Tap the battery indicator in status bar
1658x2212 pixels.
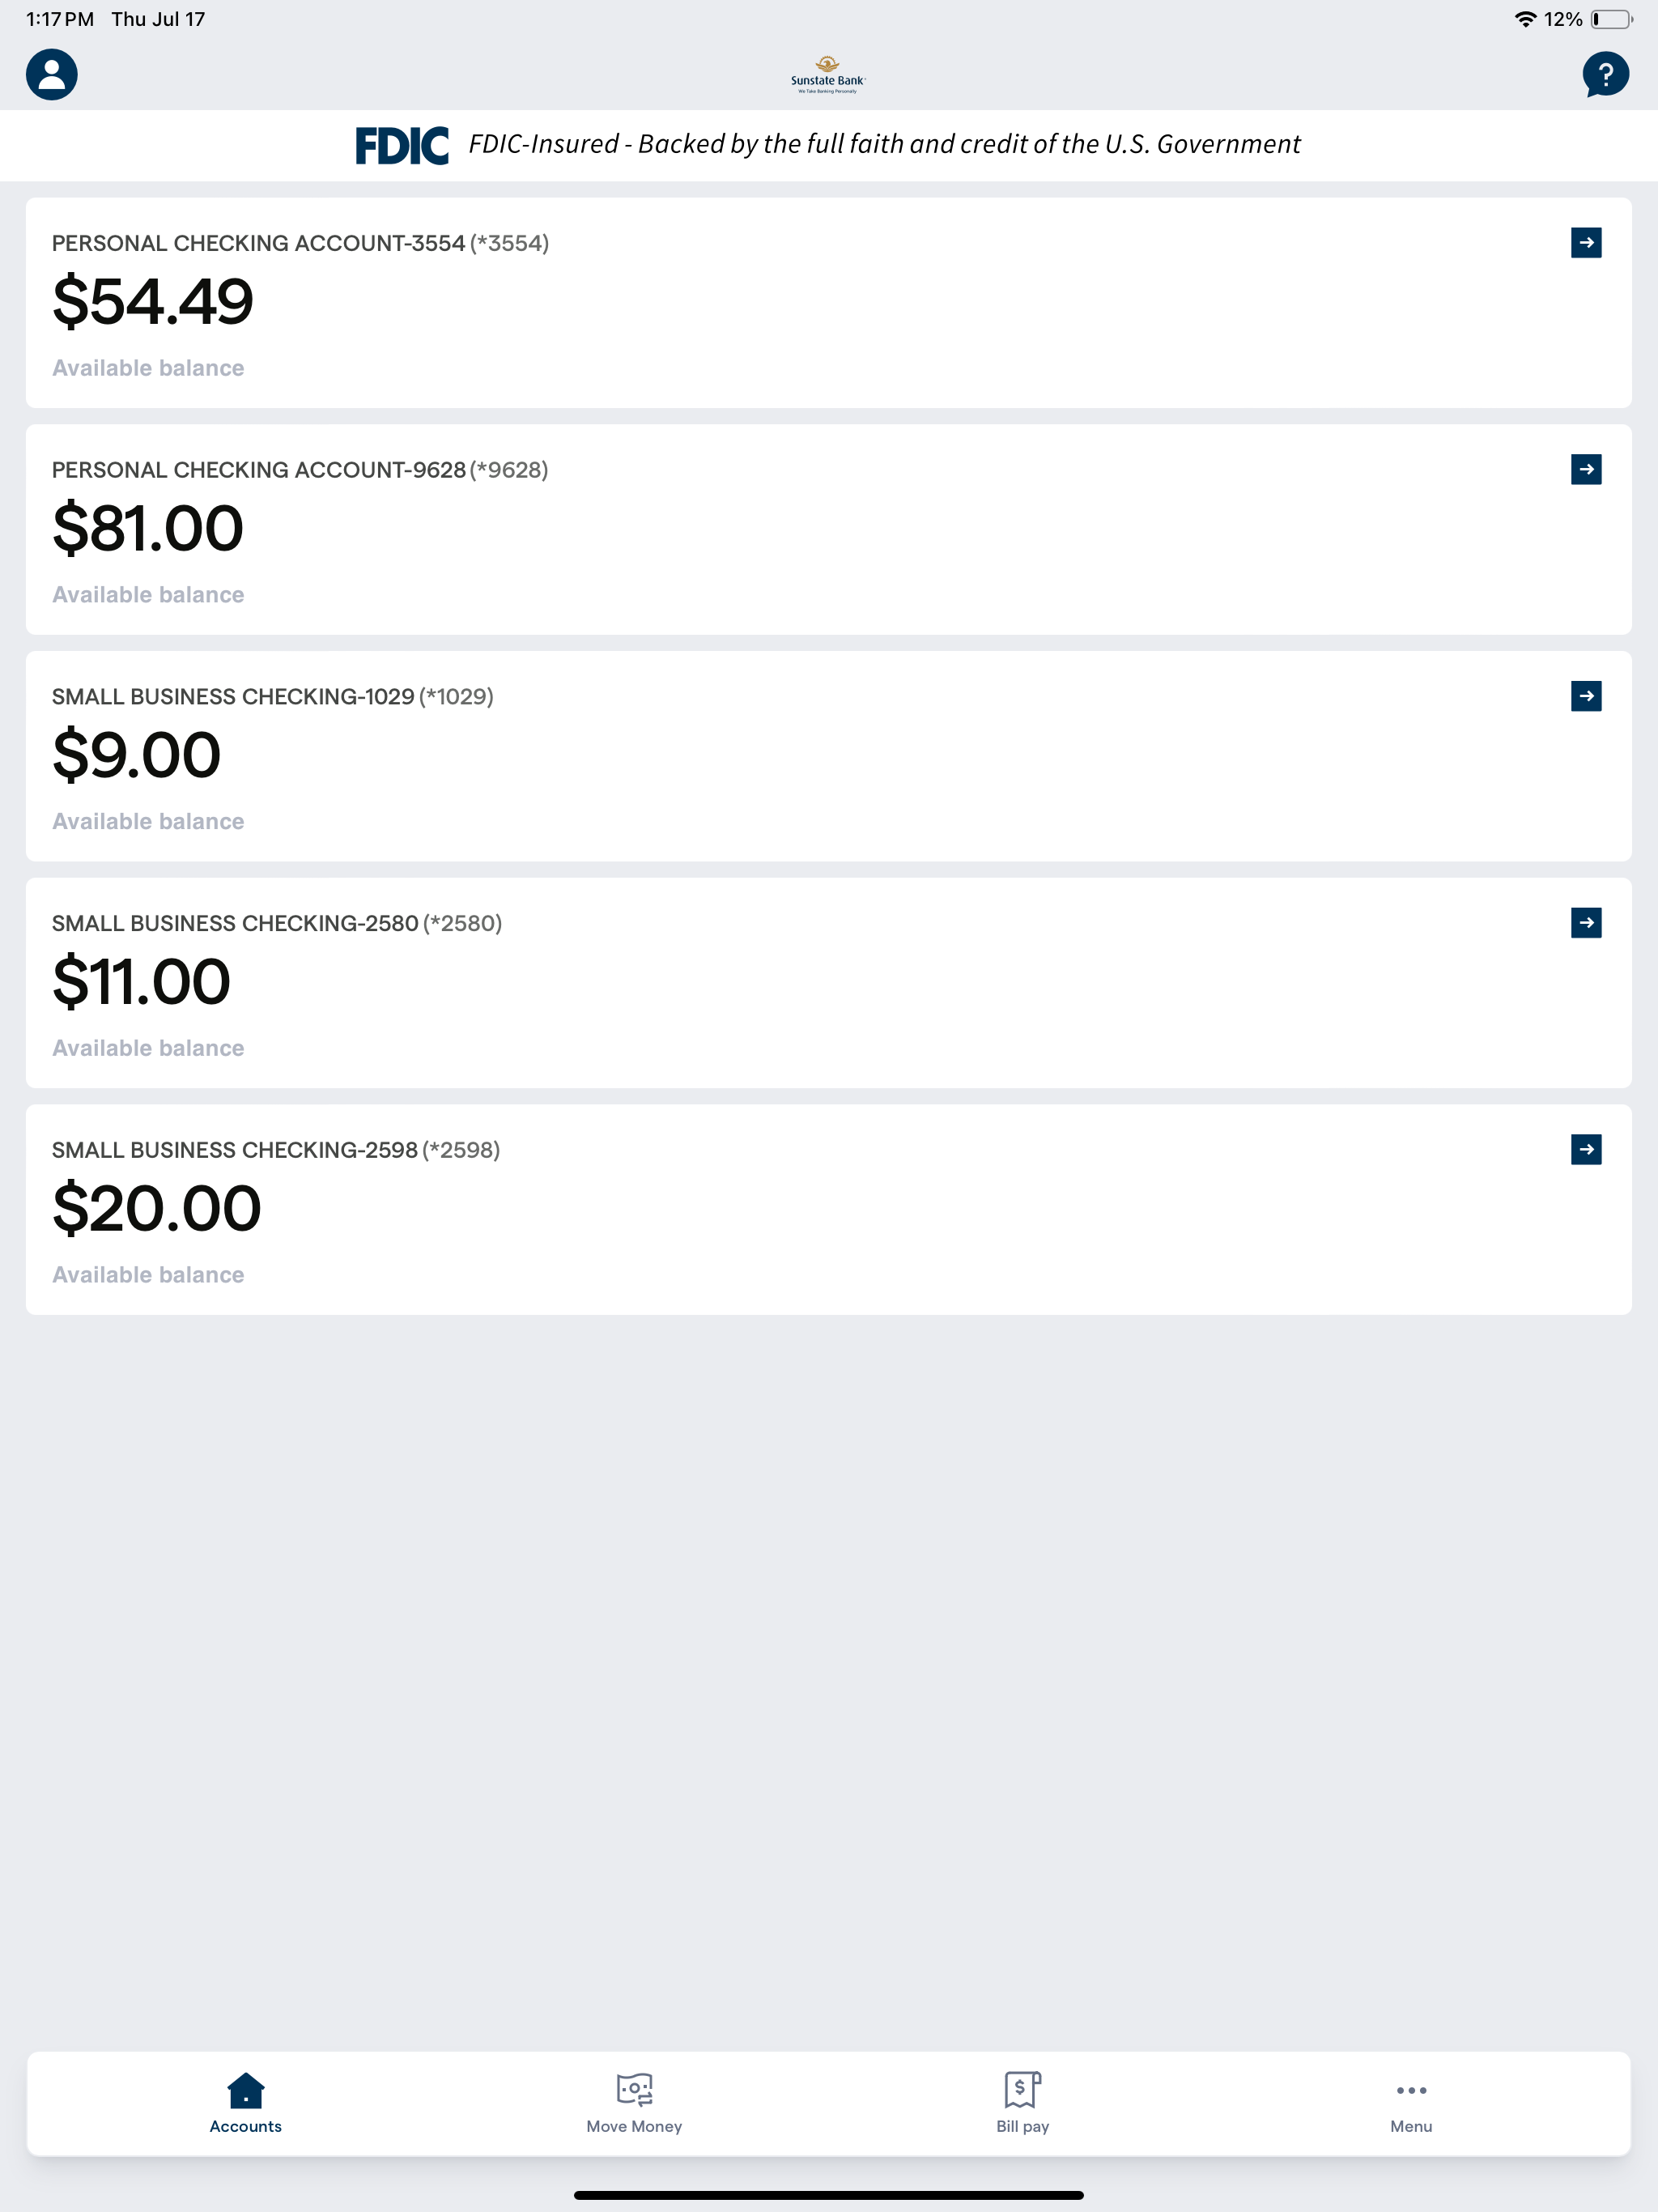click(x=1611, y=19)
